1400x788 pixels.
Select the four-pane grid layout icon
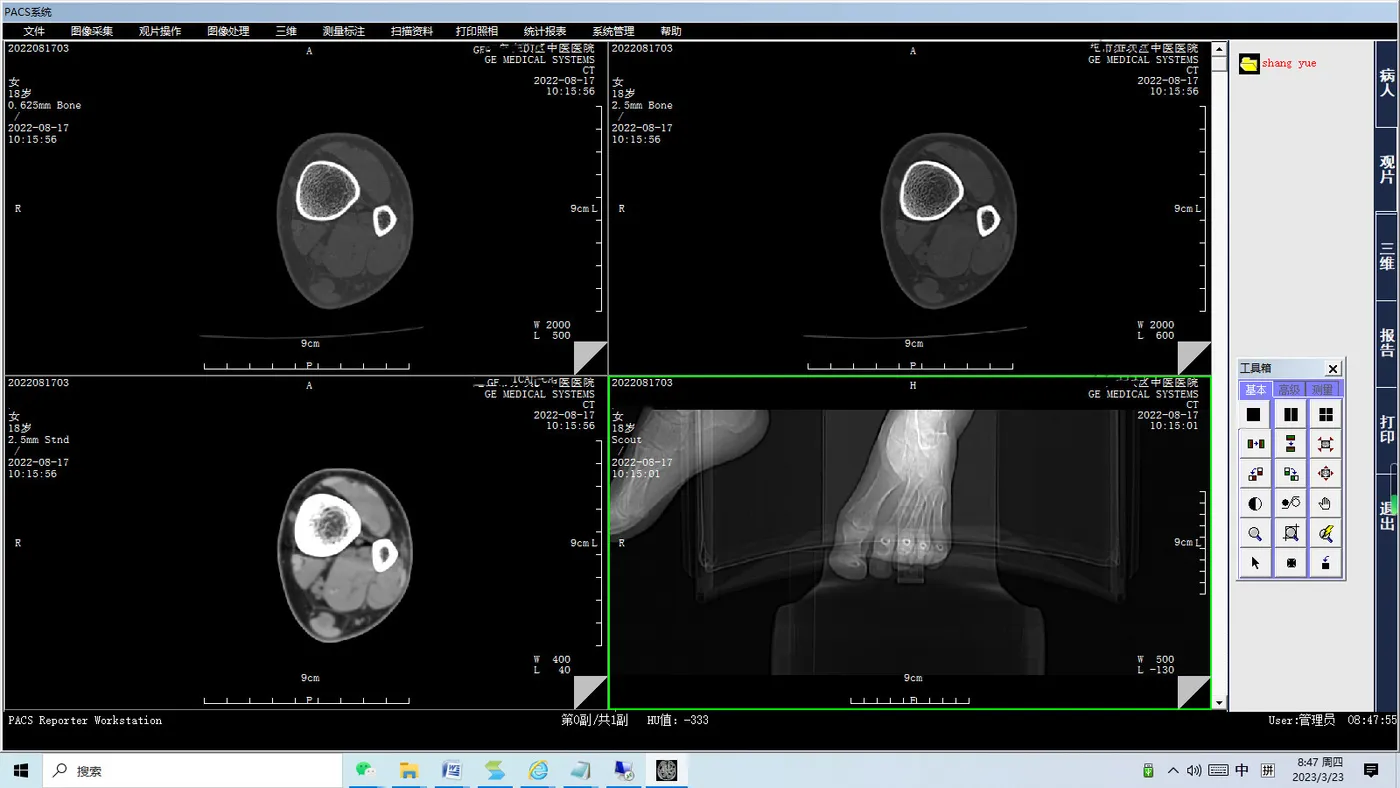(1326, 414)
